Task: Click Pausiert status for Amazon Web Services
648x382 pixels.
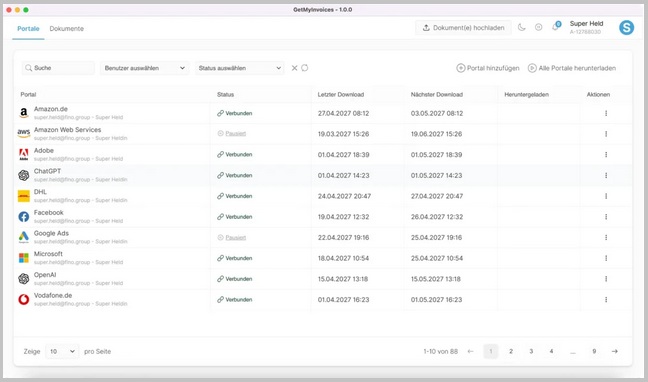Action: (232, 134)
